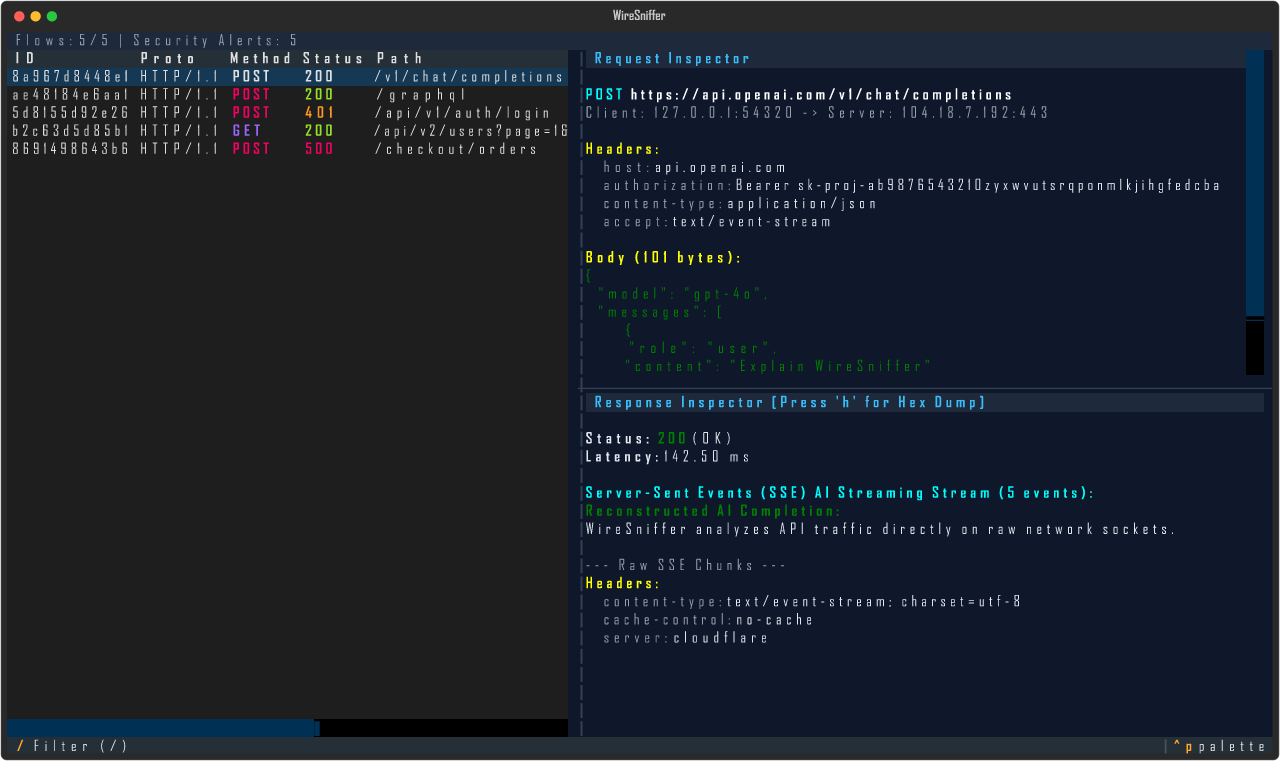
Task: Click the Server-Sent Events (SSE) stream heading
Action: (x=840, y=493)
